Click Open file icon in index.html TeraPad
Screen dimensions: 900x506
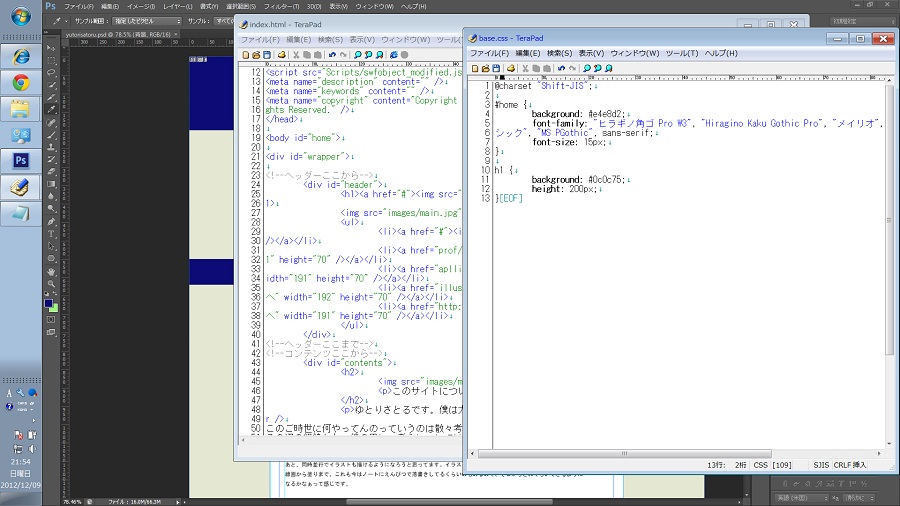point(256,55)
